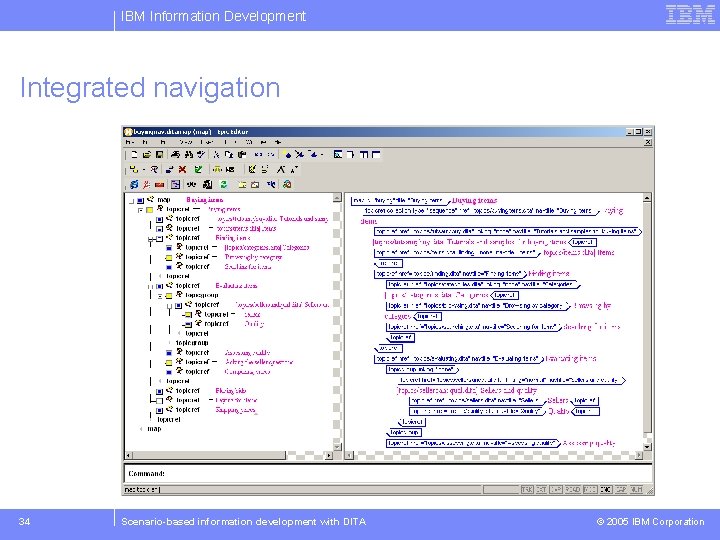Click the Cut scissors toolbar icon
This screenshot has height=540, width=720.
pos(216,155)
